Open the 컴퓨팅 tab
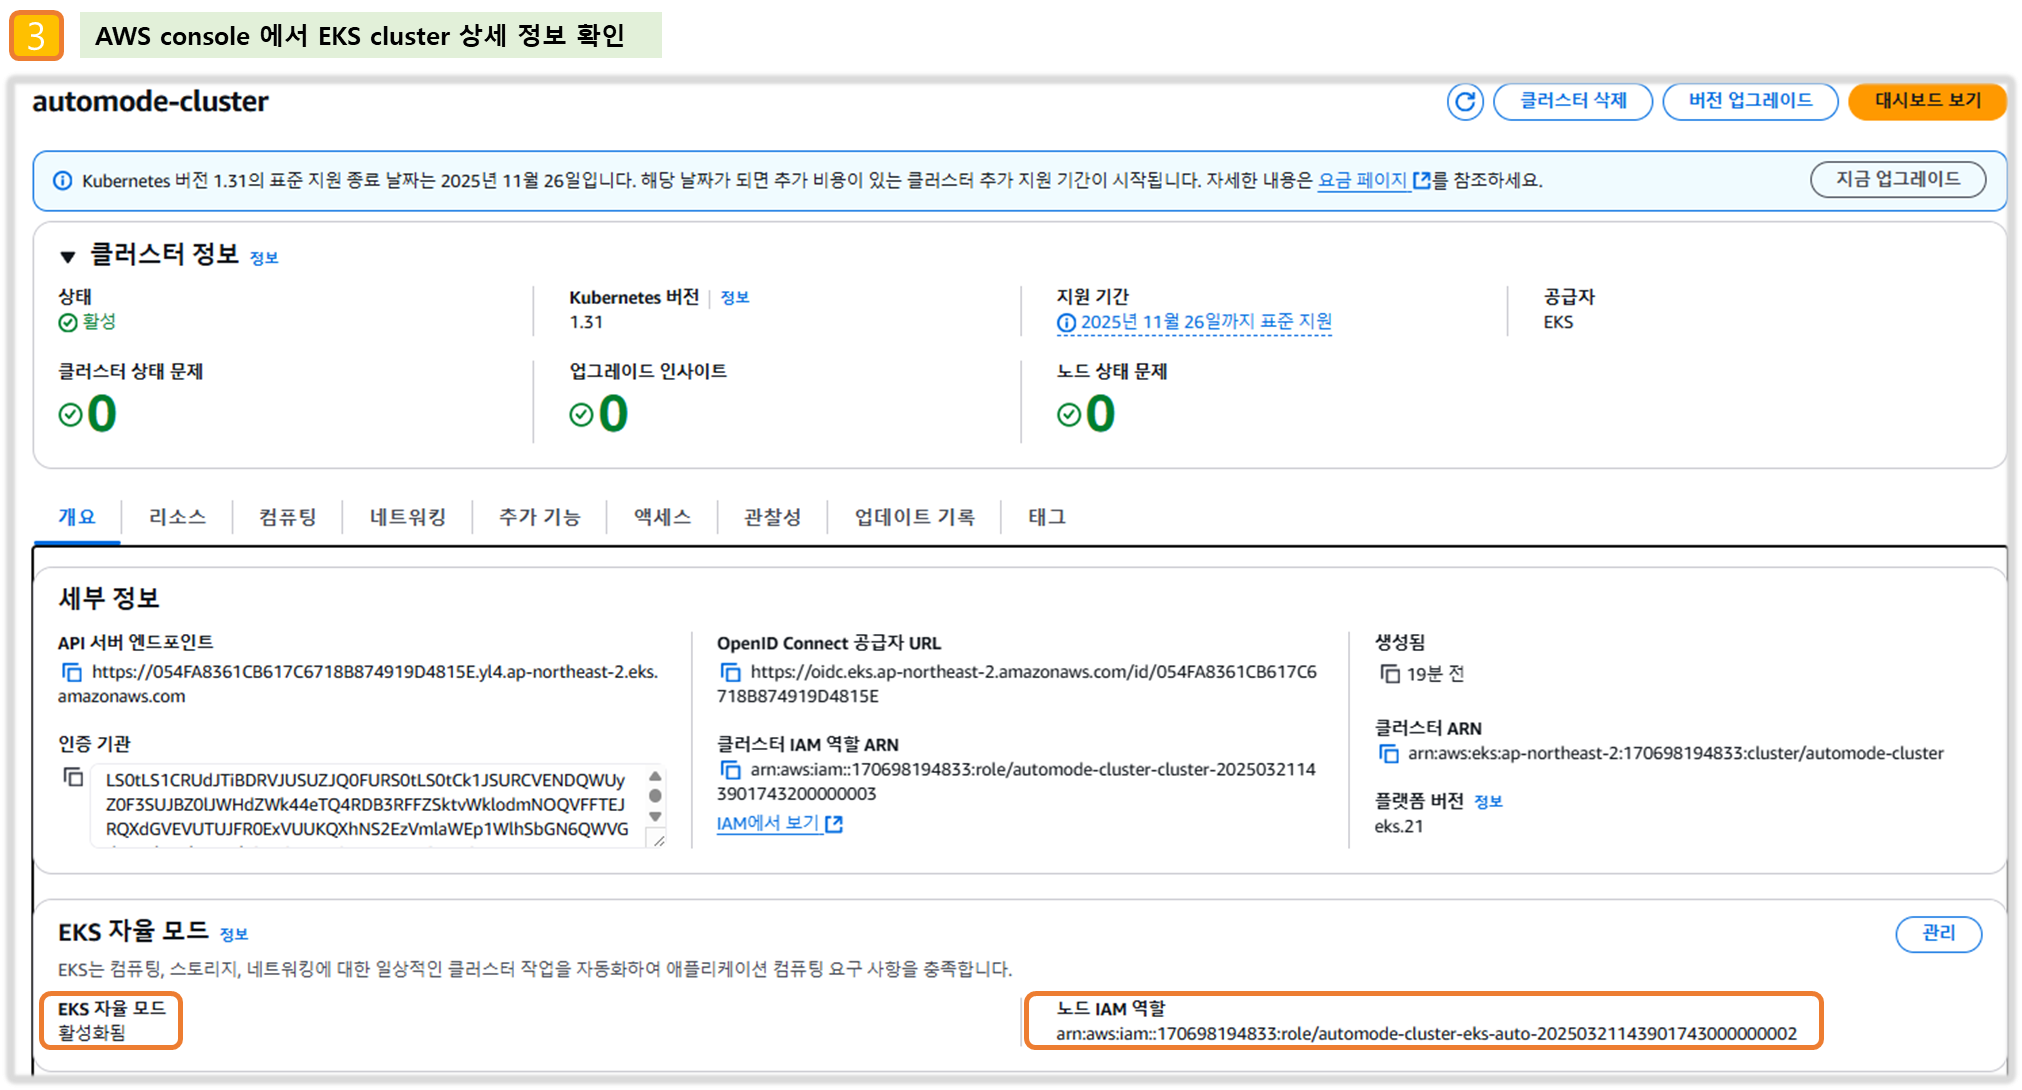2022x1090 pixels. 288,517
